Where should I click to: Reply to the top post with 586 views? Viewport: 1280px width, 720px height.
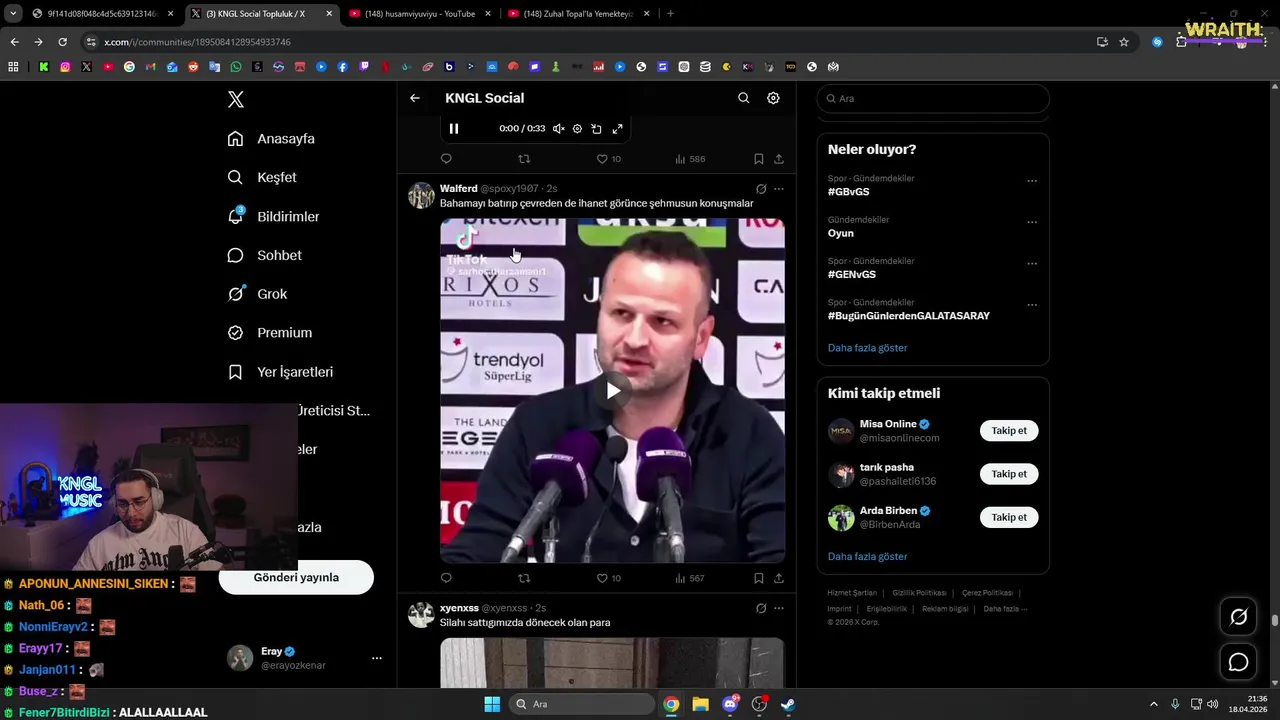coord(446,159)
